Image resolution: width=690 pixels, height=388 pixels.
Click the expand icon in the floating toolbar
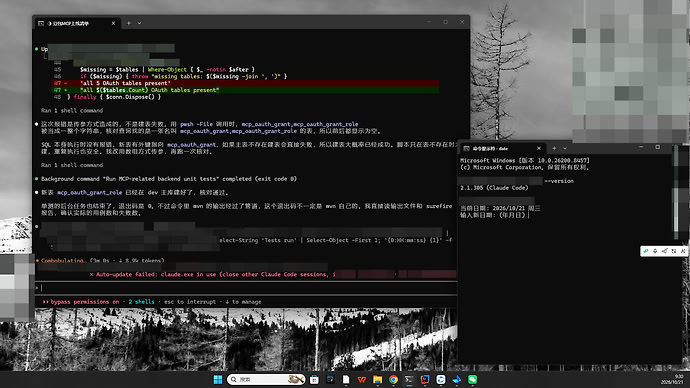[674, 251]
